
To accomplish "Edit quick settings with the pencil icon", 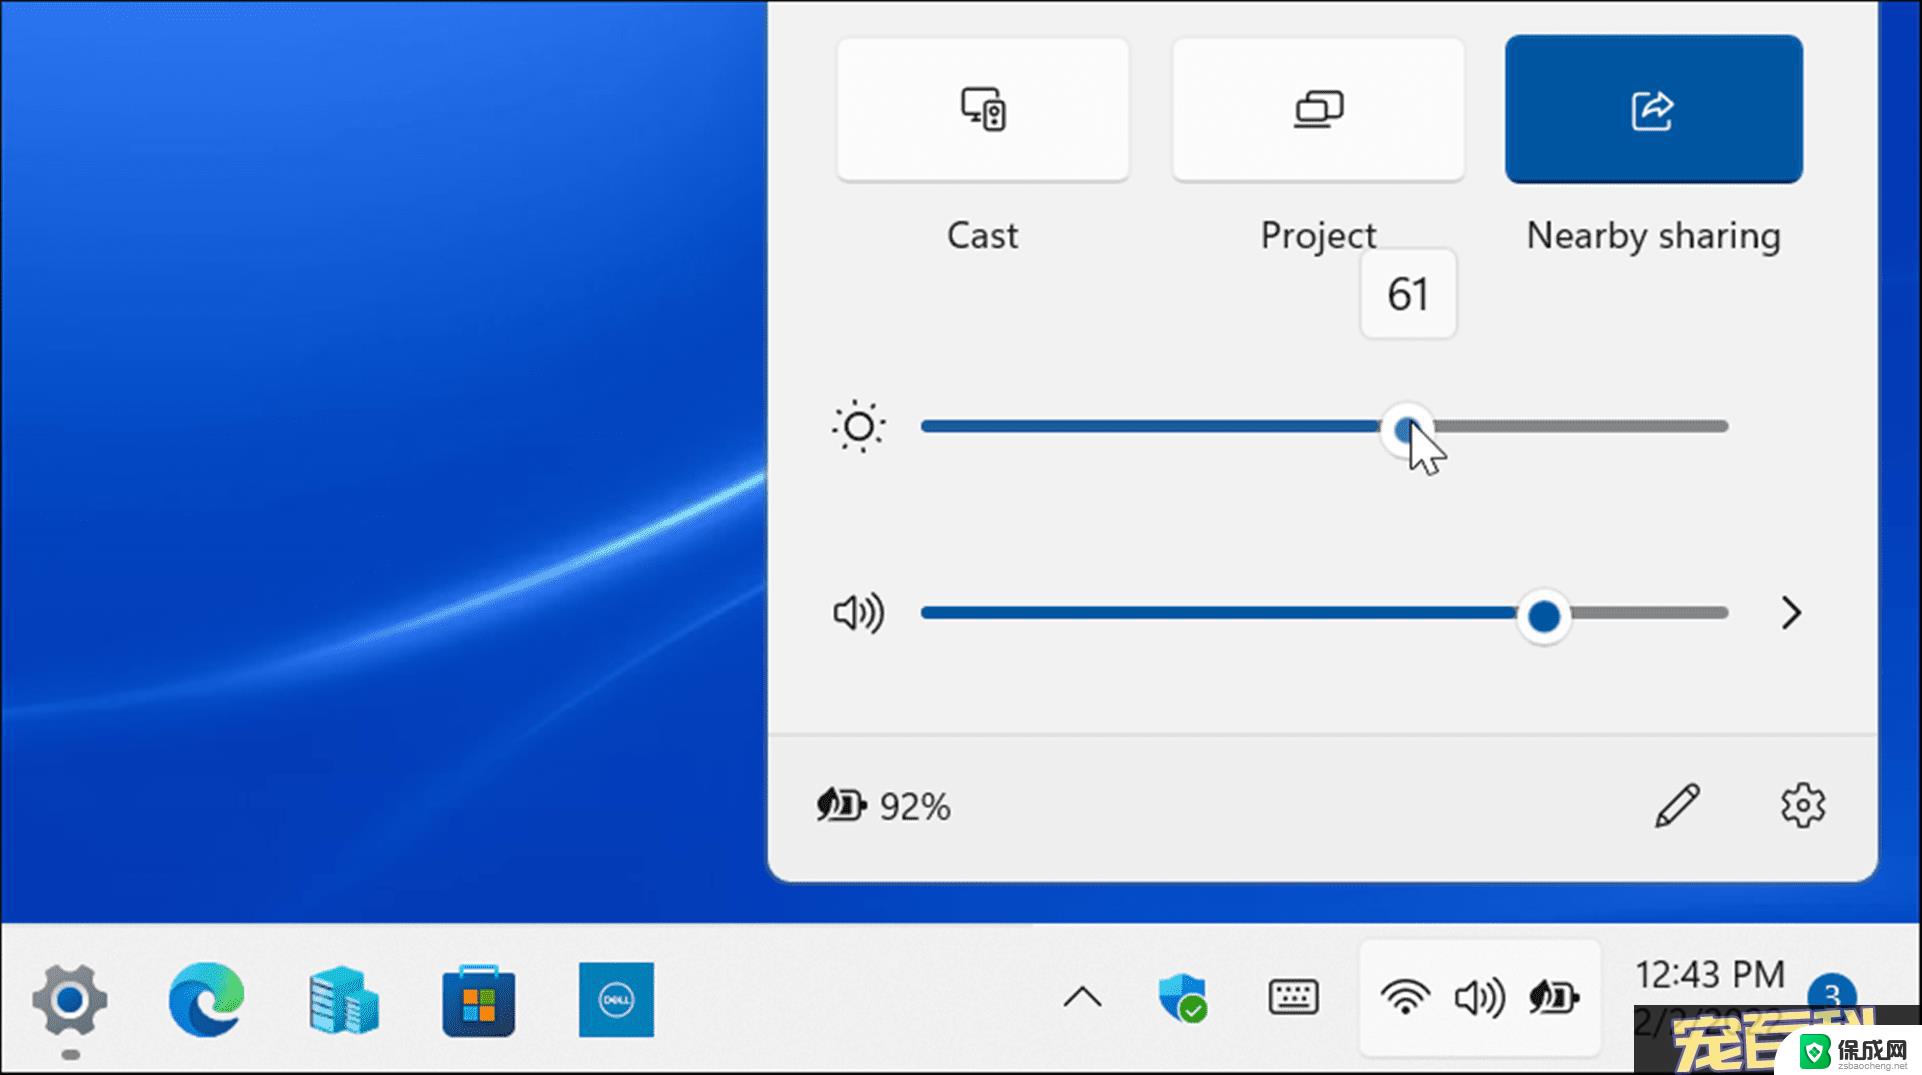I will click(x=1677, y=805).
